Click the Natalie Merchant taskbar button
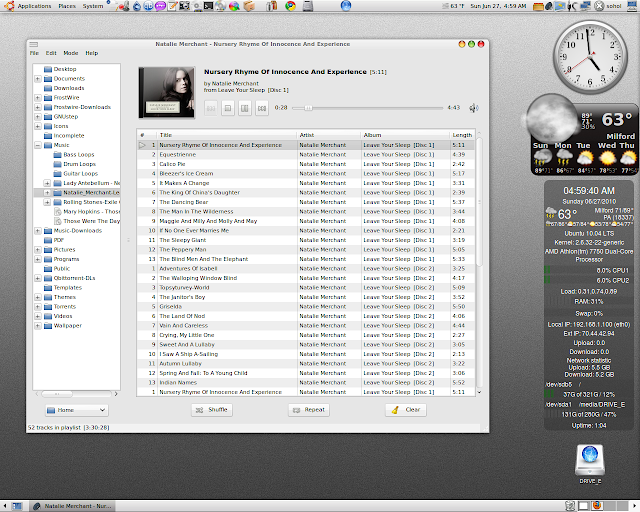Image resolution: width=640 pixels, height=512 pixels. pyautogui.click(x=73, y=506)
